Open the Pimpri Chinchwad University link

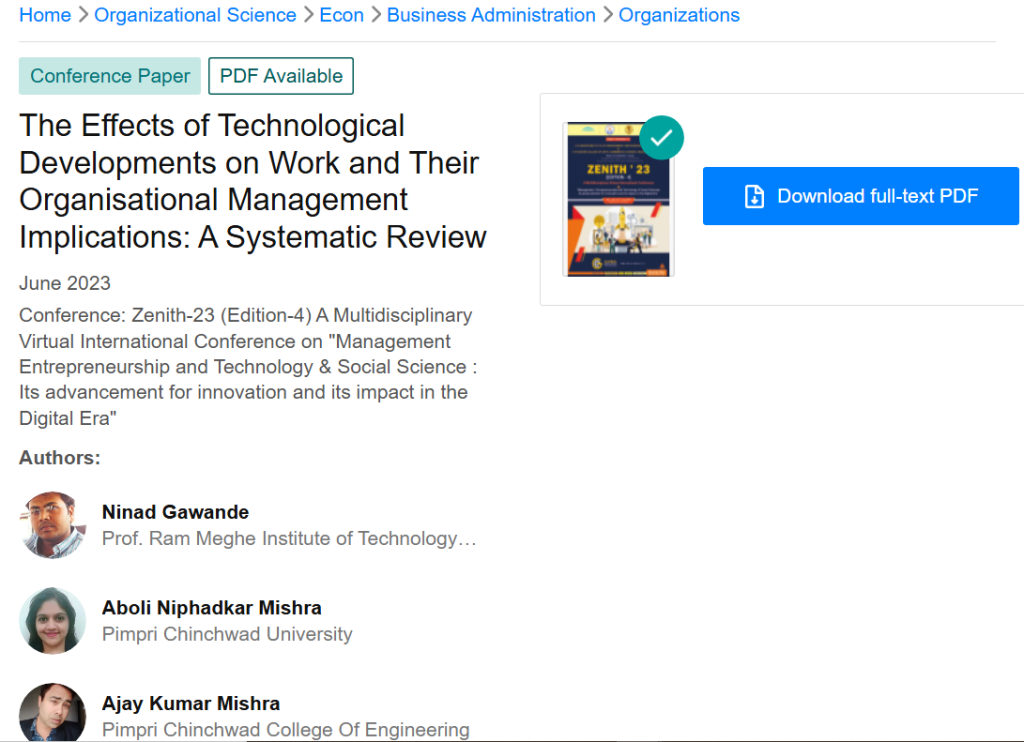tap(227, 634)
